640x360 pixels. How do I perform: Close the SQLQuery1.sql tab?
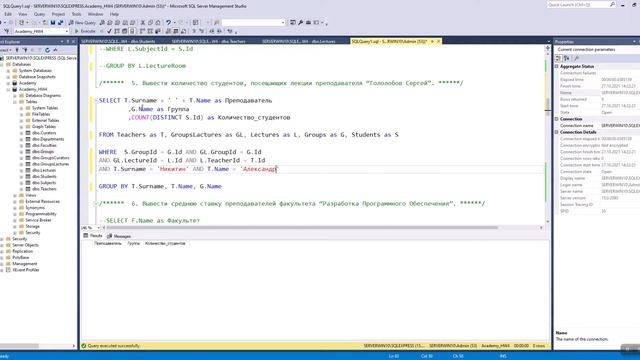(x=439, y=41)
